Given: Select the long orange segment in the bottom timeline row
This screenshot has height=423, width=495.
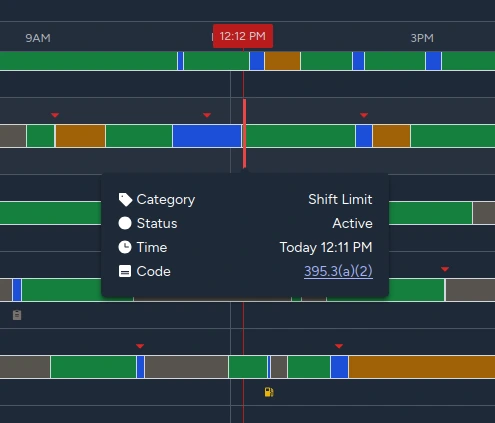Looking at the screenshot, I should pyautogui.click(x=422, y=367).
